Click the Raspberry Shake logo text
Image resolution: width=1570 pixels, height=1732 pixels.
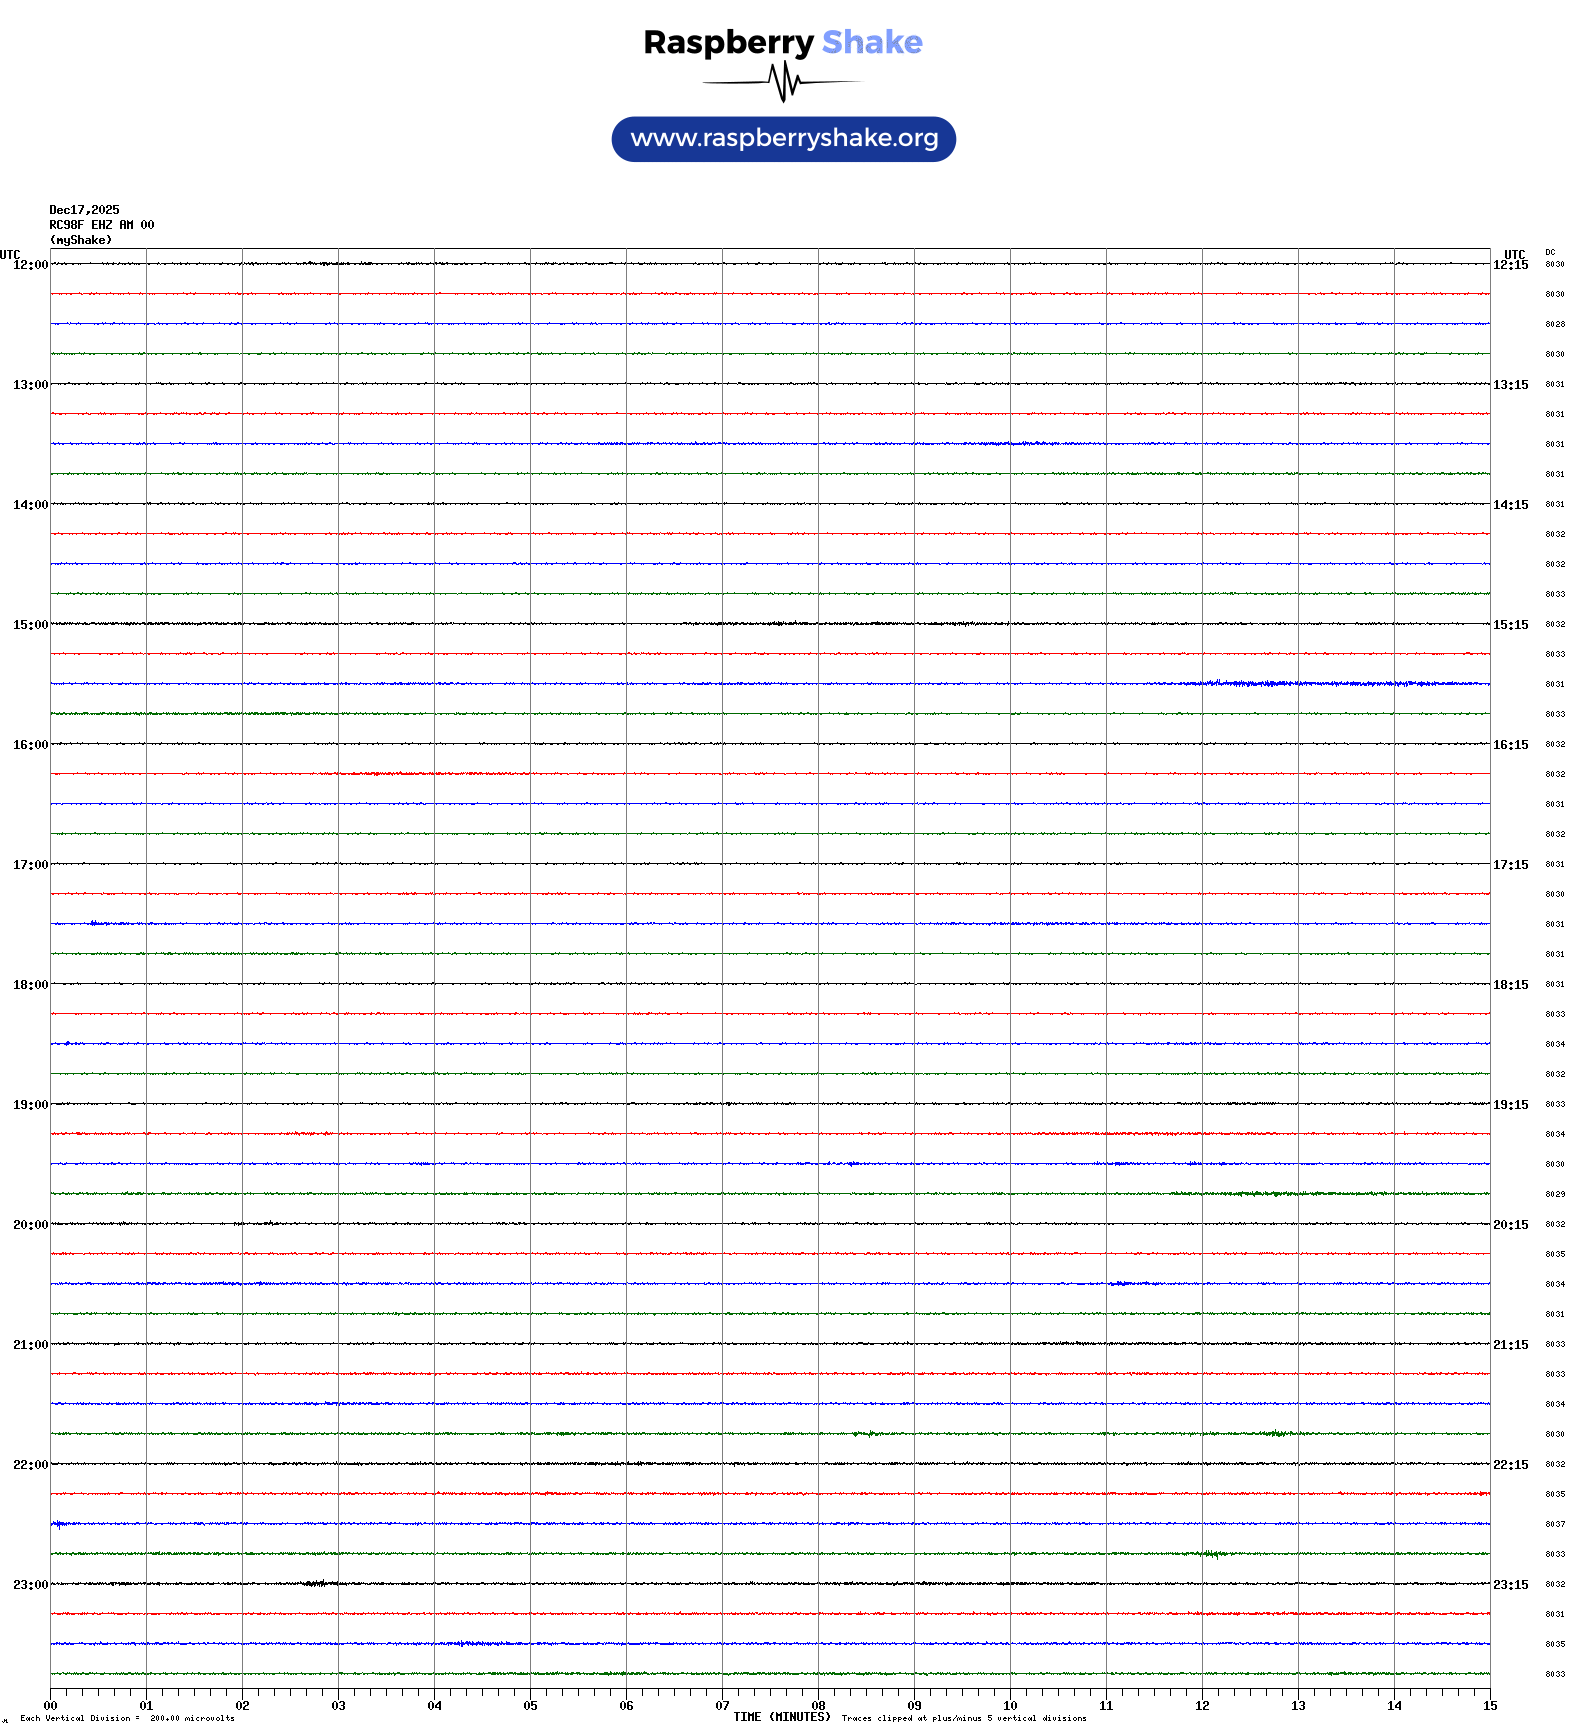point(783,42)
